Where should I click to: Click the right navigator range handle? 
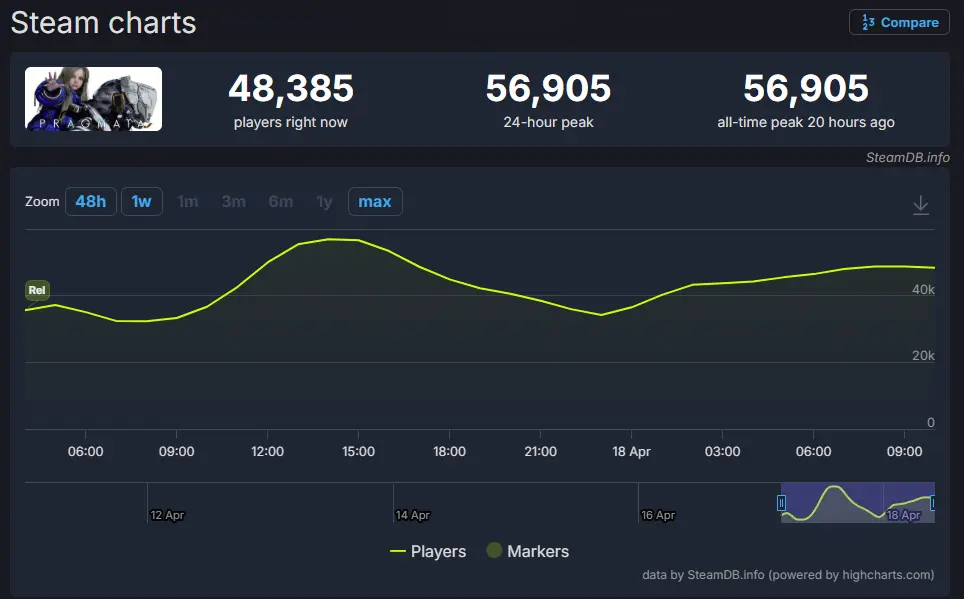point(933,503)
